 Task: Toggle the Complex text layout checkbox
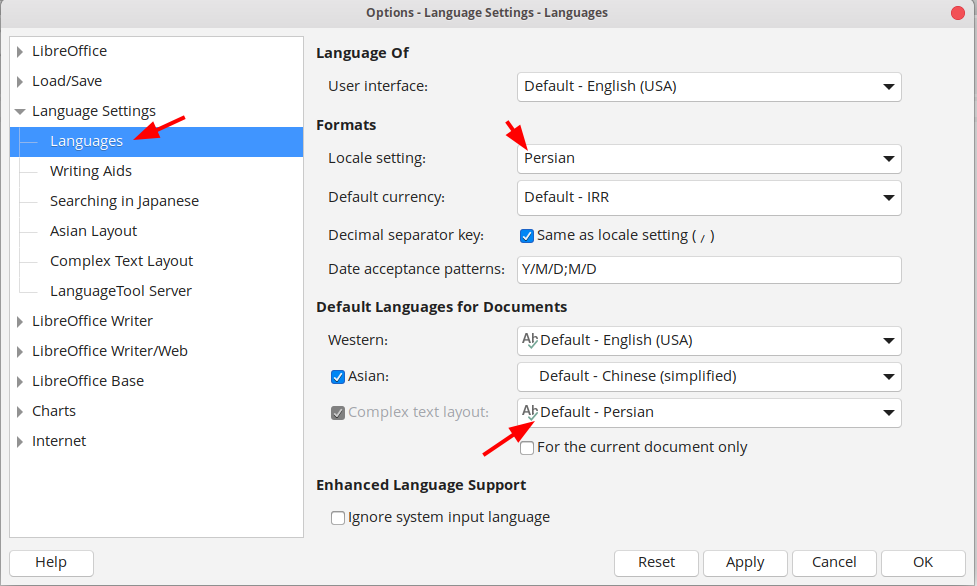pyautogui.click(x=338, y=413)
